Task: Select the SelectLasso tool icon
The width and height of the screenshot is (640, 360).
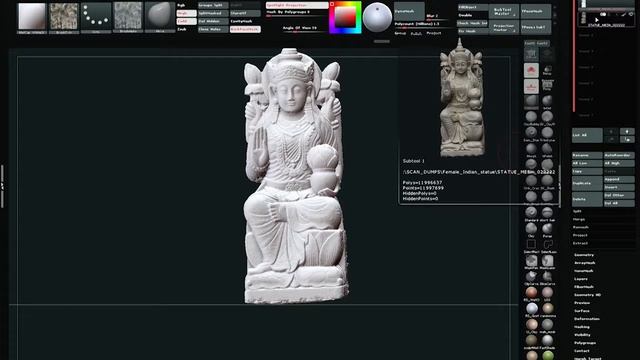Action: click(547, 246)
